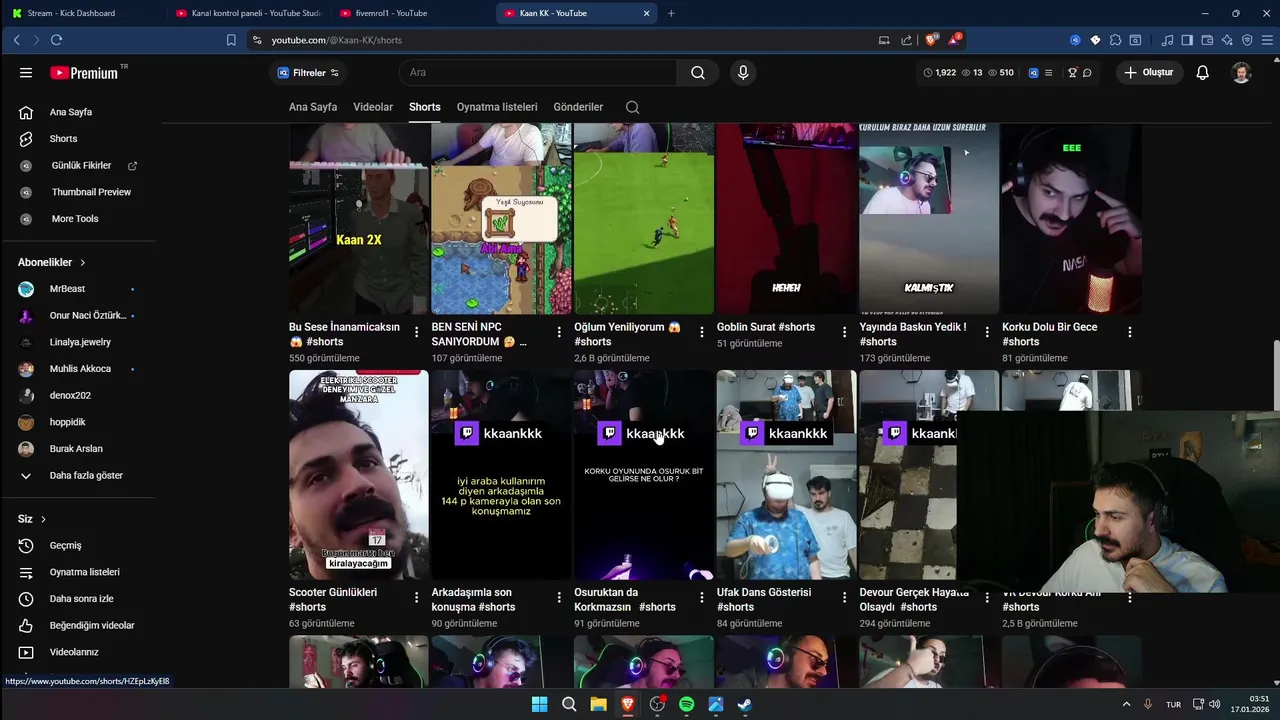
Task: Switch to Gönderiler channel tab
Action: [578, 107]
